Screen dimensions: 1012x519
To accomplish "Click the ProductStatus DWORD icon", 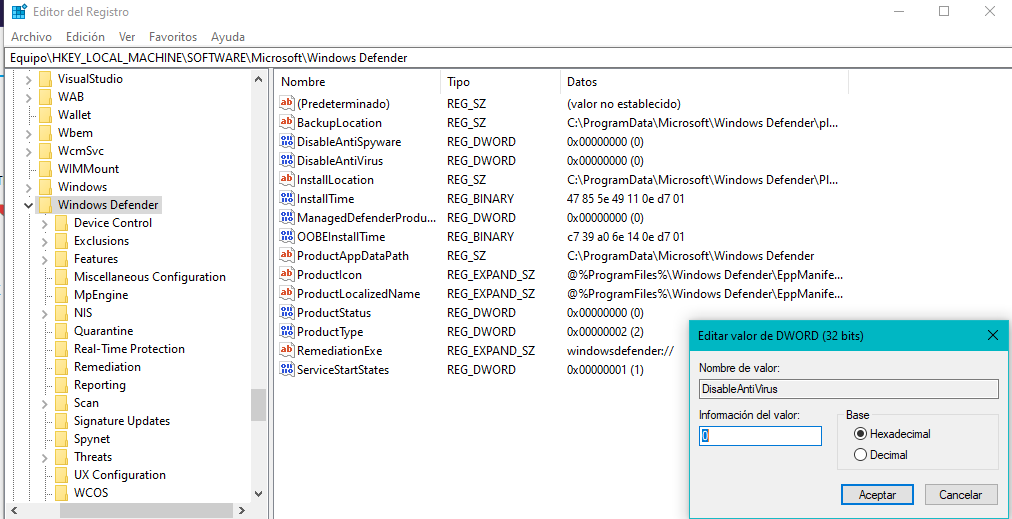I will click(x=287, y=312).
